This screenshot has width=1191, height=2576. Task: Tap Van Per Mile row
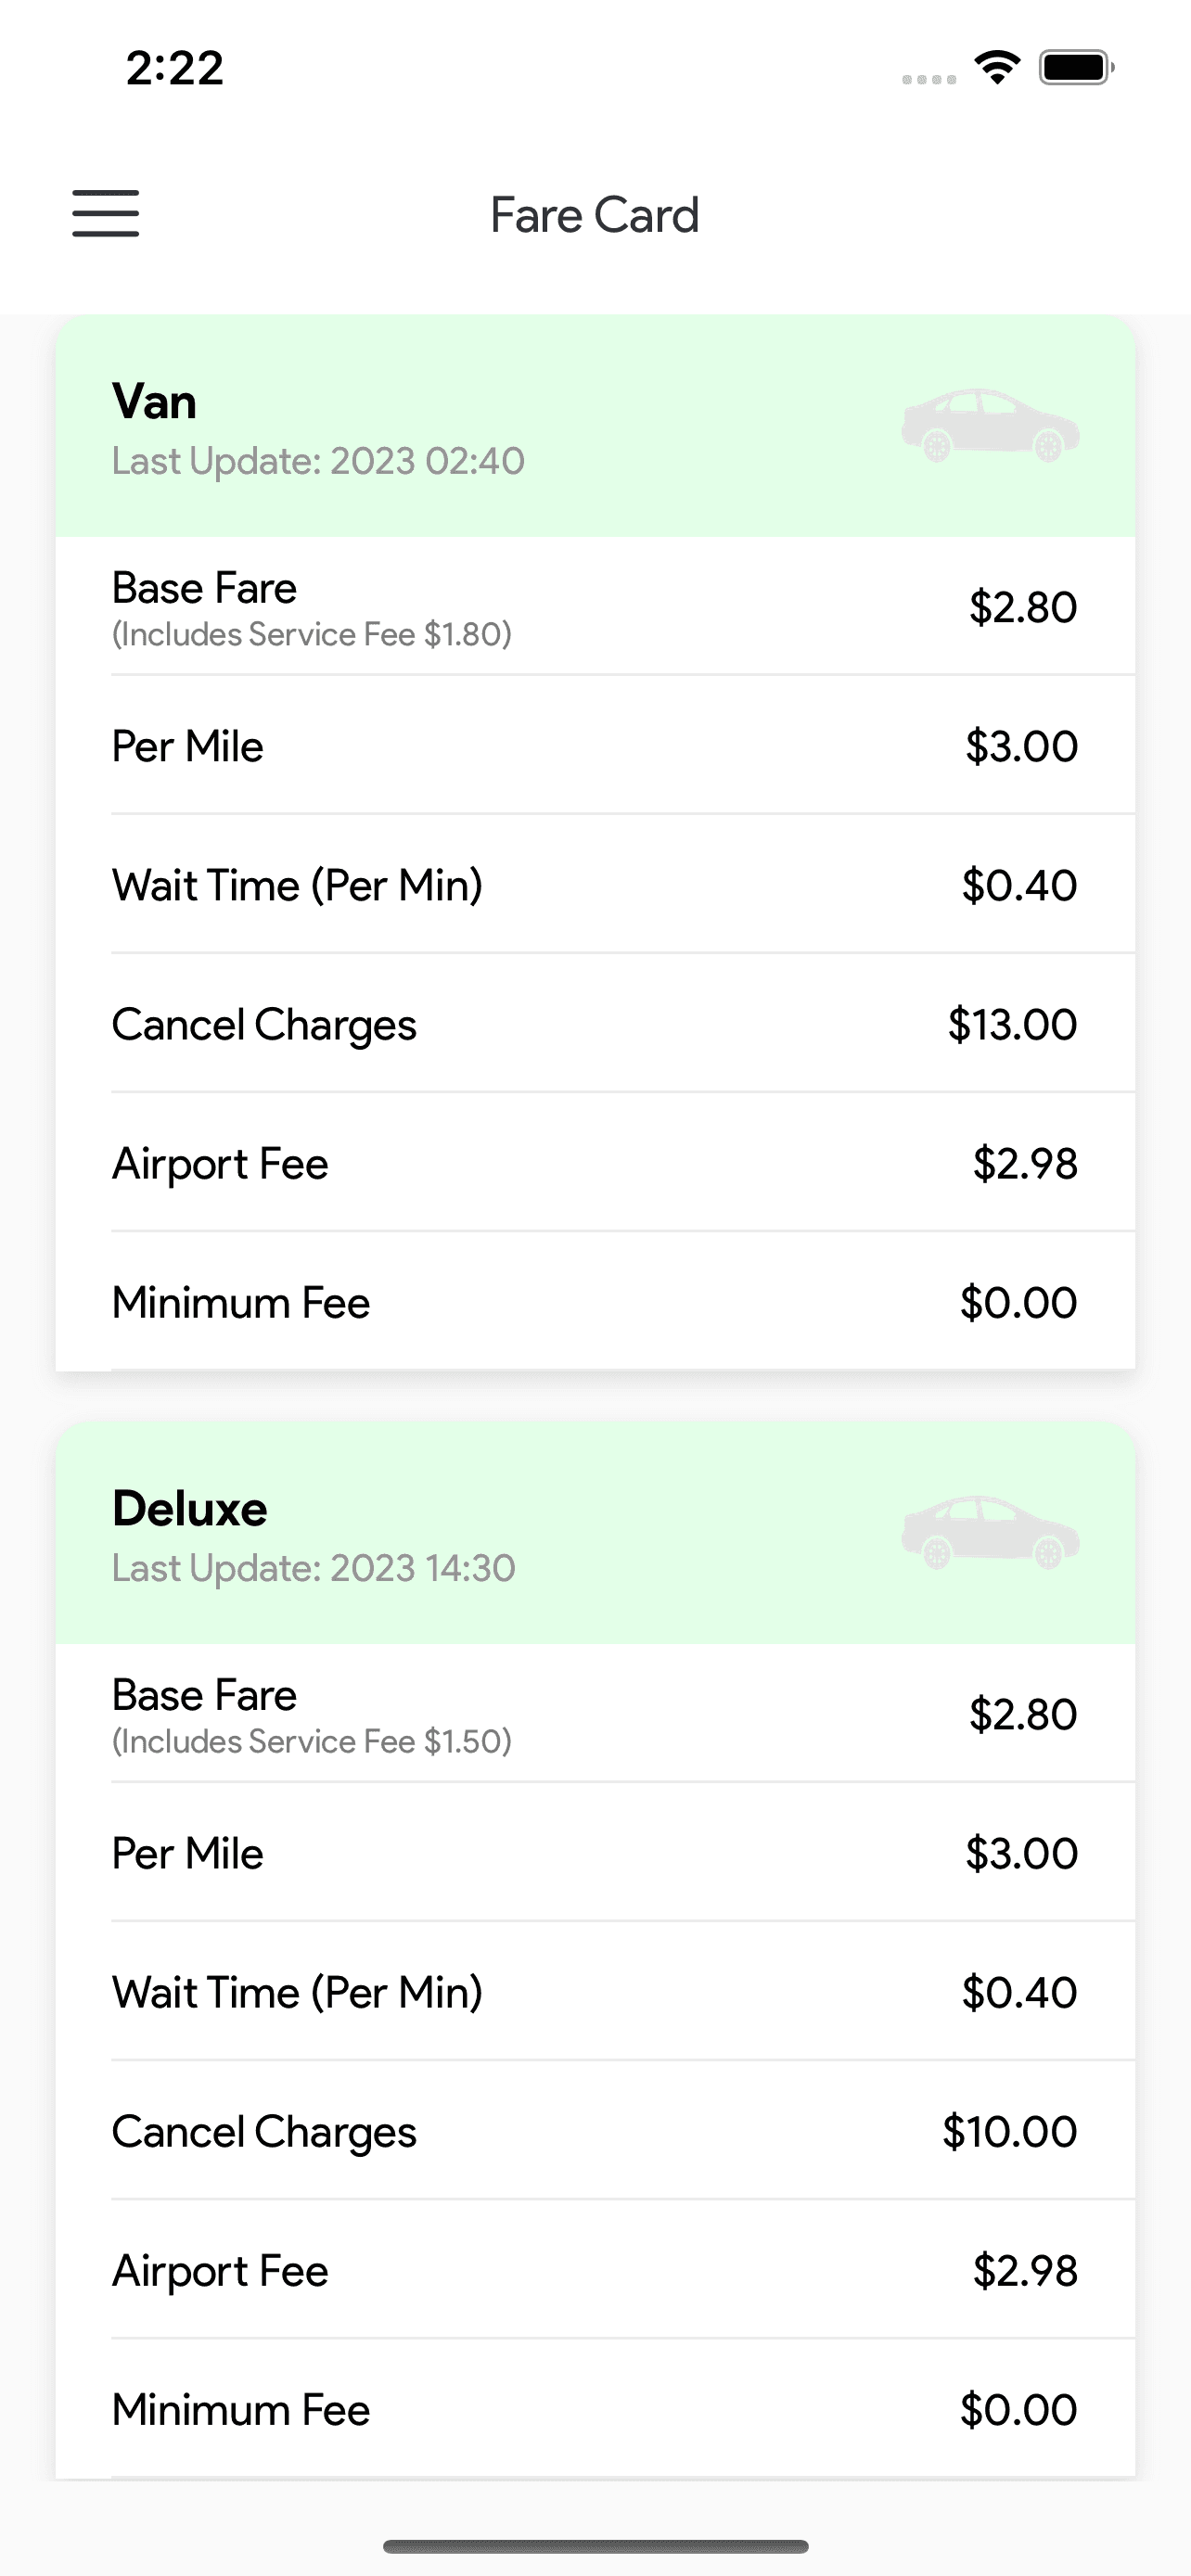595,746
